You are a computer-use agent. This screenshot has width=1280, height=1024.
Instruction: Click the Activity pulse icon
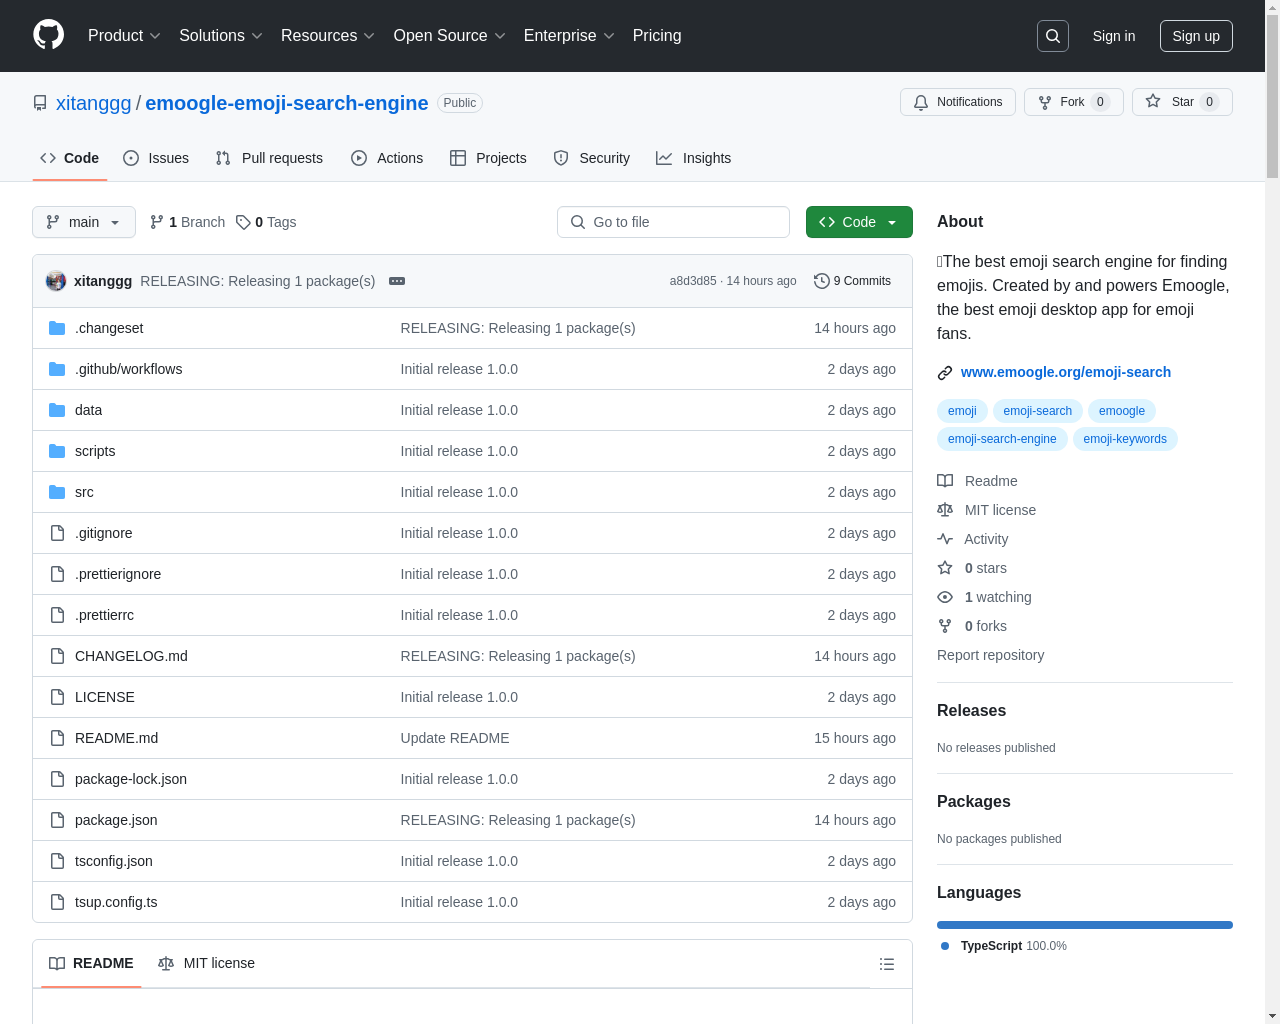coord(945,539)
